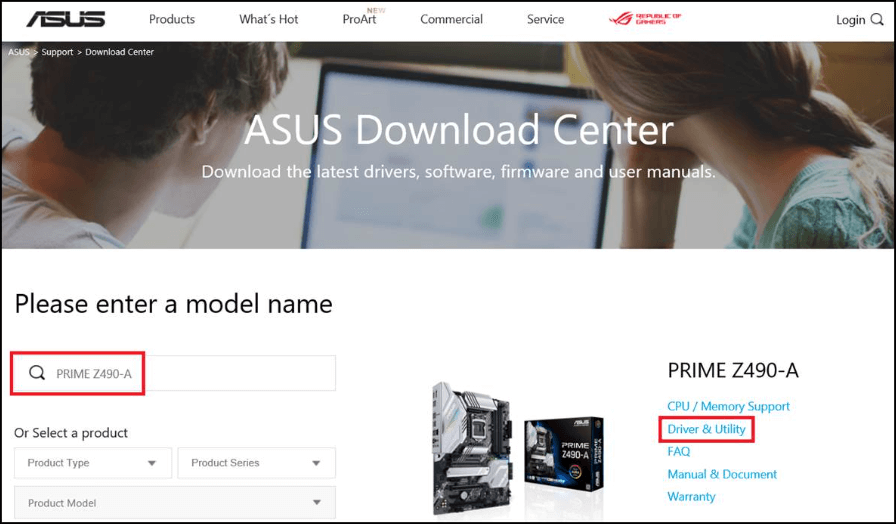Open the What's Hot menu
896x524 pixels.
pyautogui.click(x=268, y=20)
